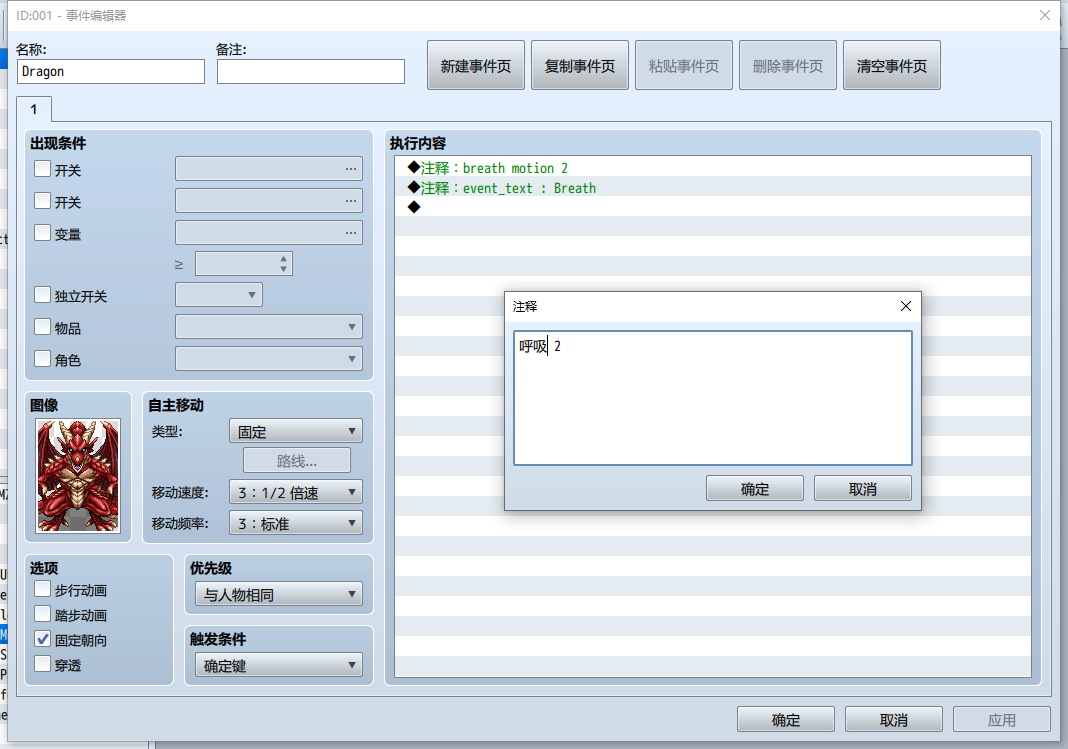1068x749 pixels.
Task: Click the 路线... button
Action: click(297, 461)
